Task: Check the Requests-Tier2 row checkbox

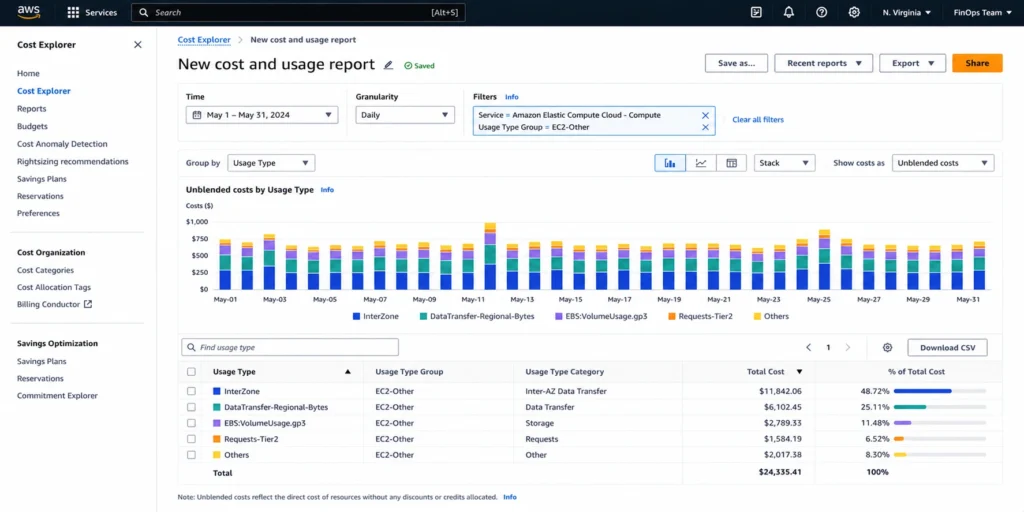Action: coord(191,439)
